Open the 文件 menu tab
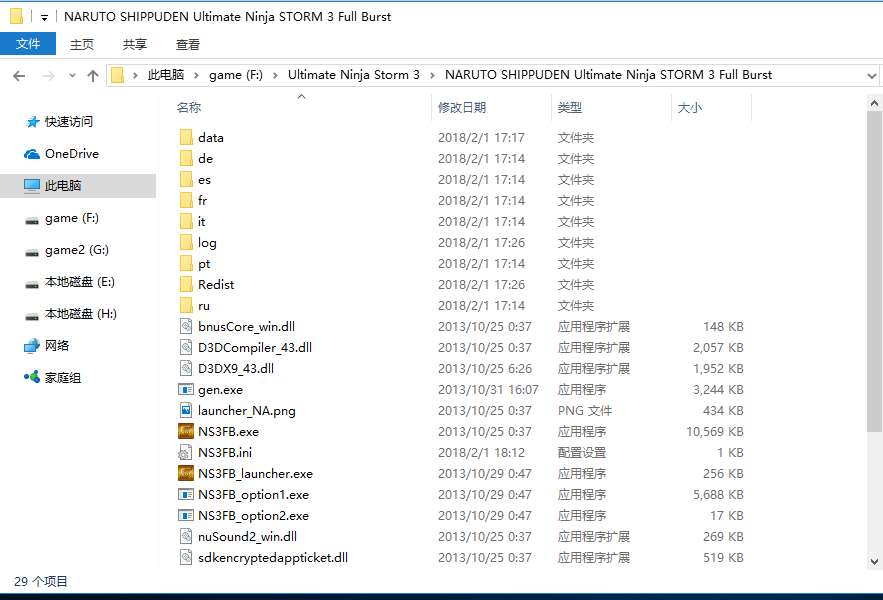The width and height of the screenshot is (883, 600). (x=28, y=44)
